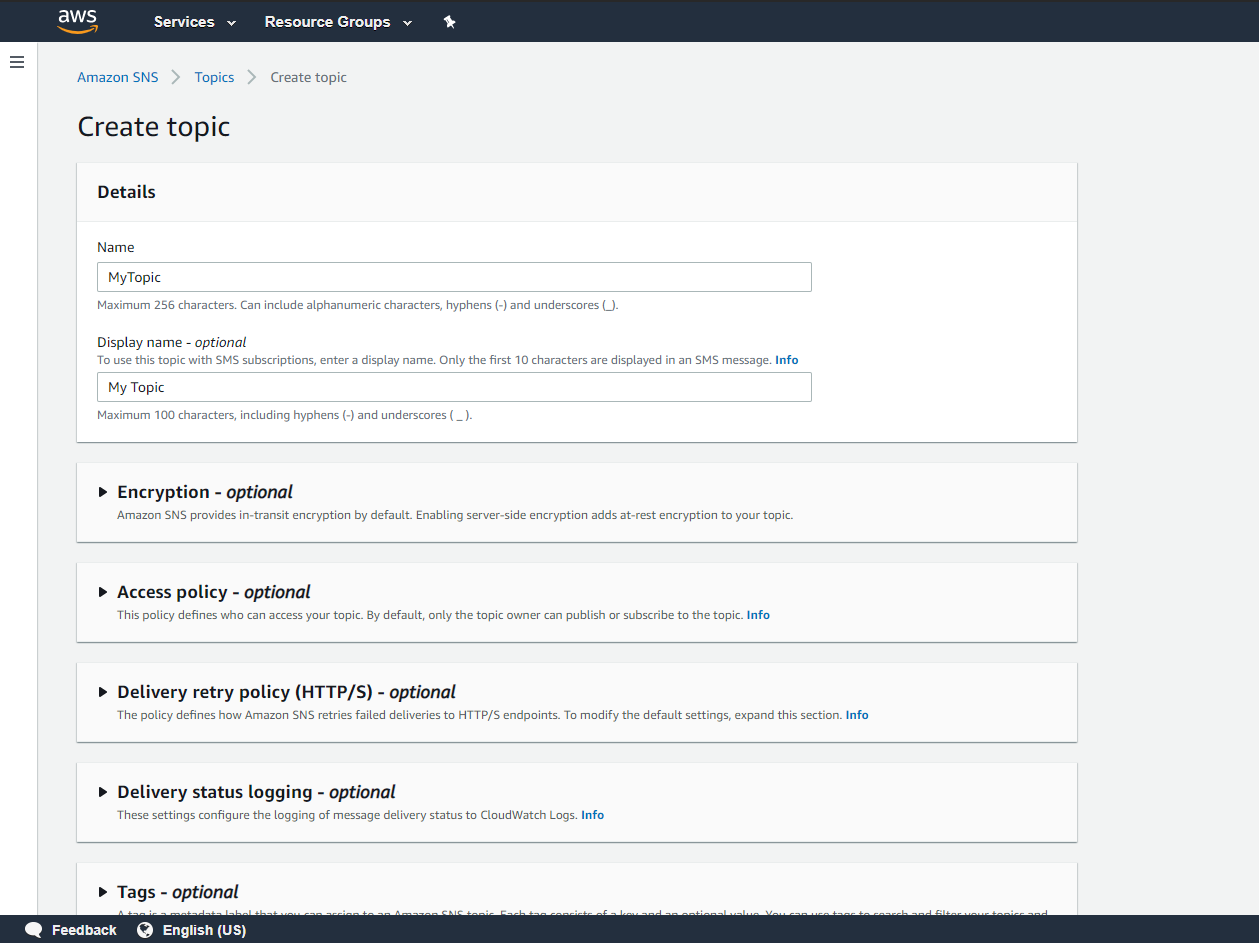Open the Resource Groups dropdown menu

pyautogui.click(x=338, y=22)
